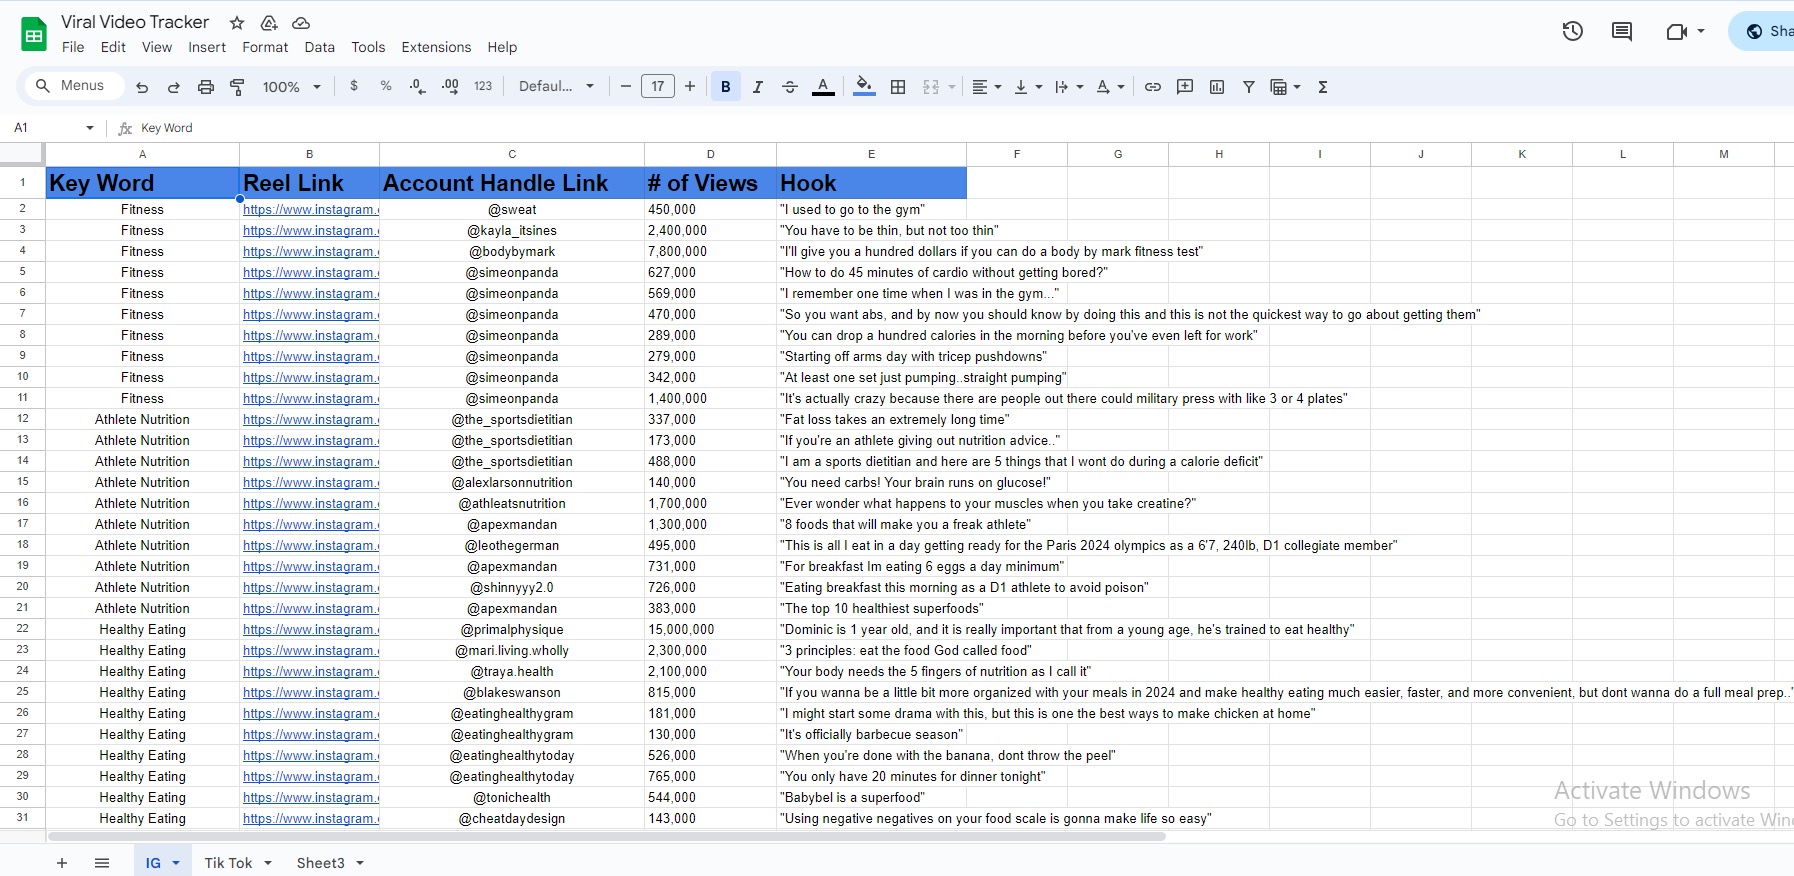Open the font family dropdown

557,87
